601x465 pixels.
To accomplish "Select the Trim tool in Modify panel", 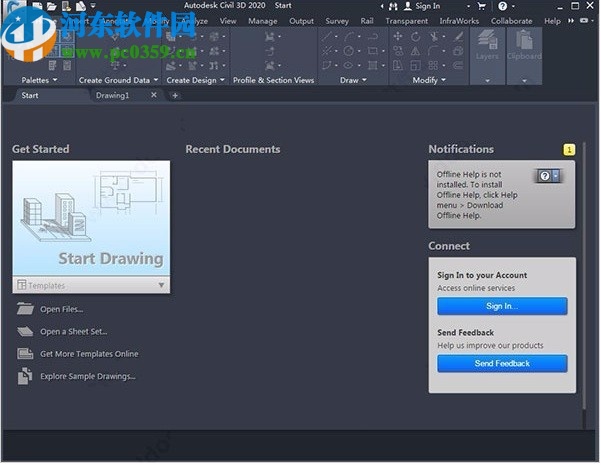I will point(434,36).
